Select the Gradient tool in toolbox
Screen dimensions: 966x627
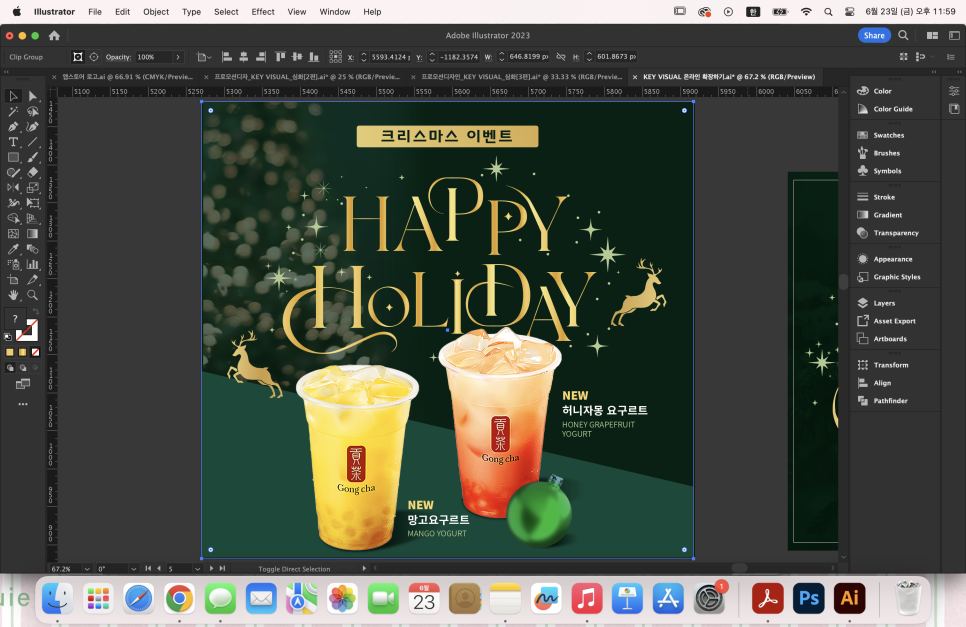[33, 234]
